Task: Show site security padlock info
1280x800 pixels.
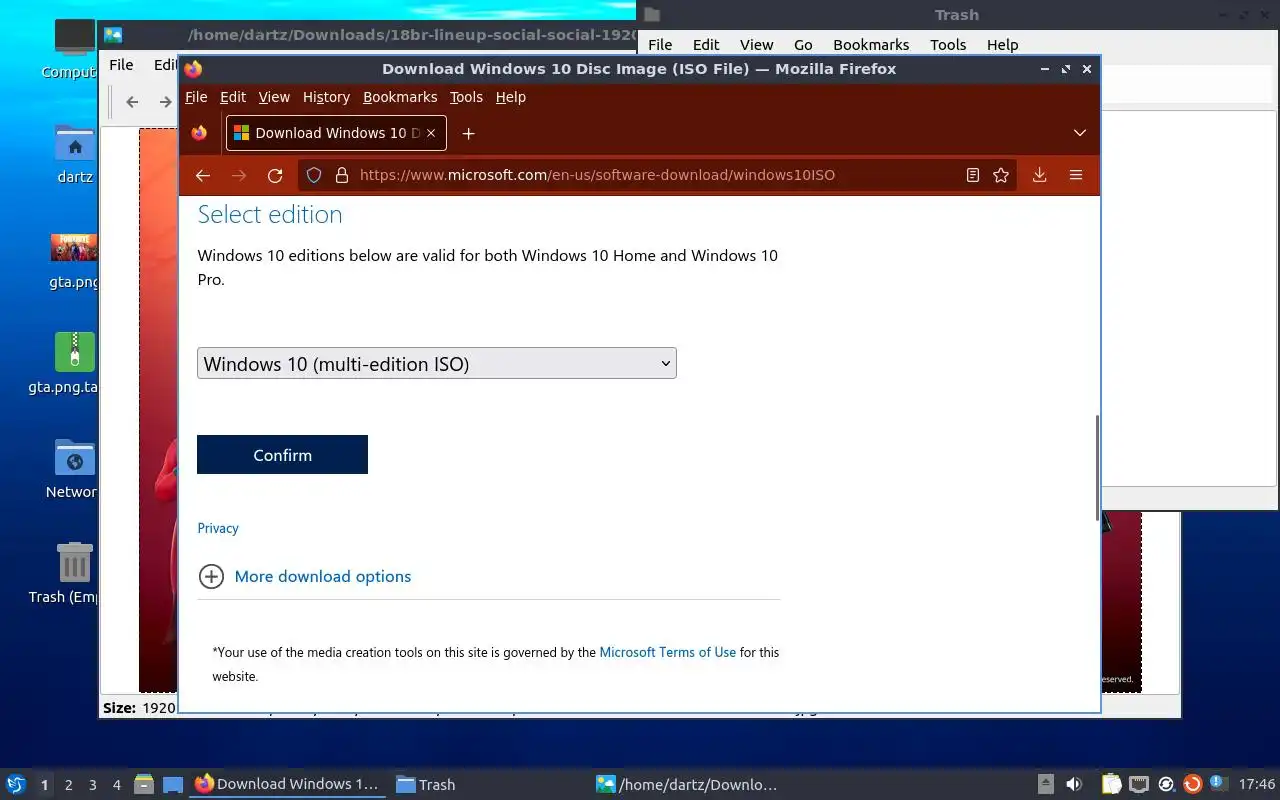Action: (x=342, y=175)
